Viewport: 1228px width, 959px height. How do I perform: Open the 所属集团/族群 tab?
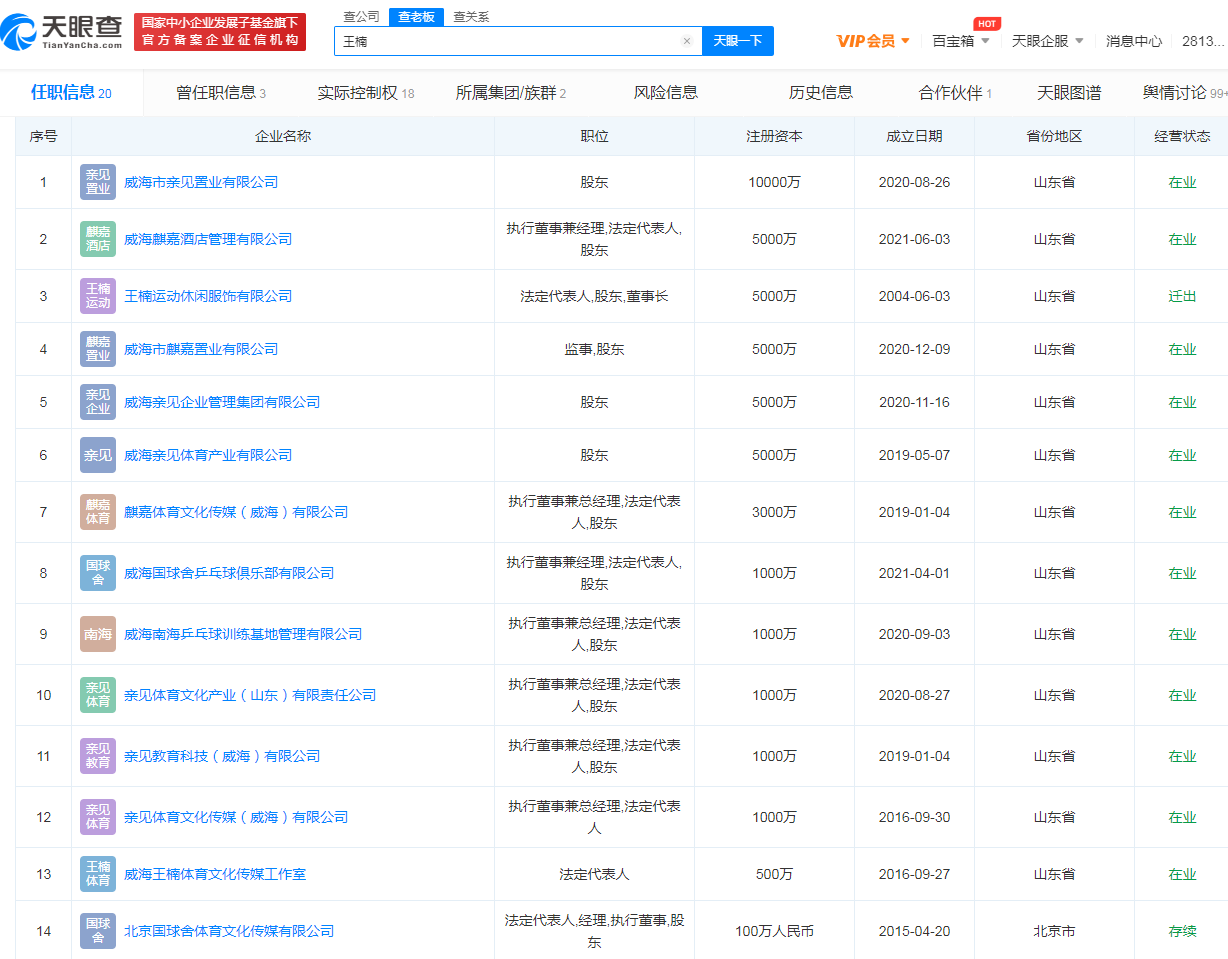tap(511, 93)
